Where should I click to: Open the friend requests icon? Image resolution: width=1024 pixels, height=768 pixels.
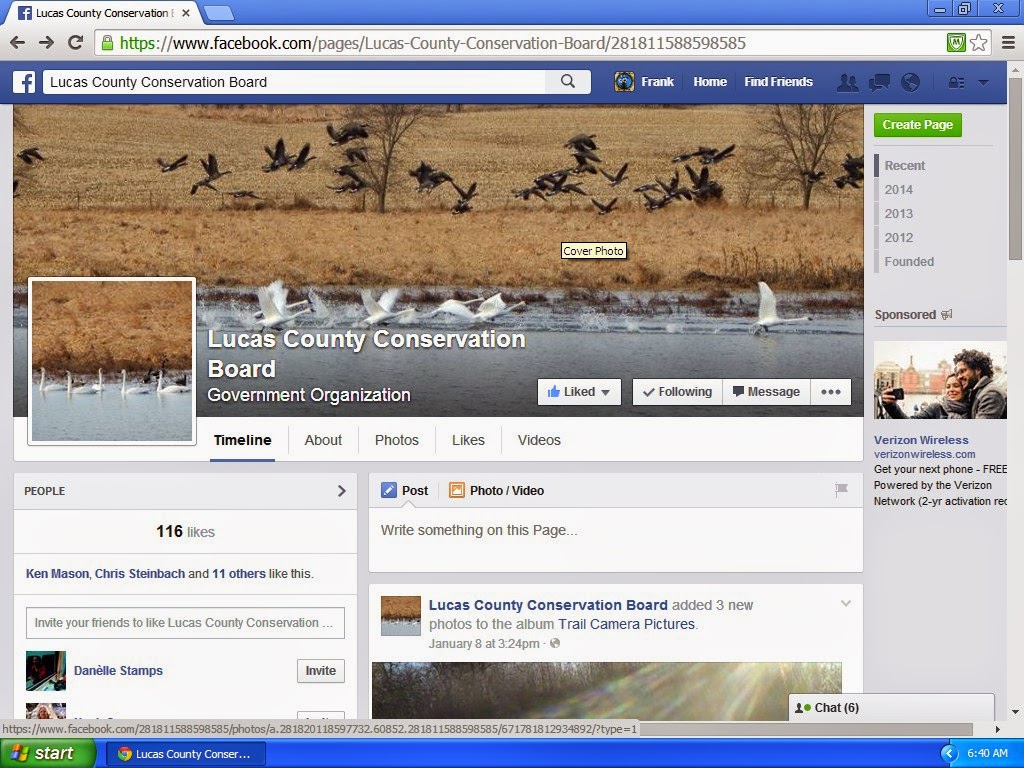(847, 82)
